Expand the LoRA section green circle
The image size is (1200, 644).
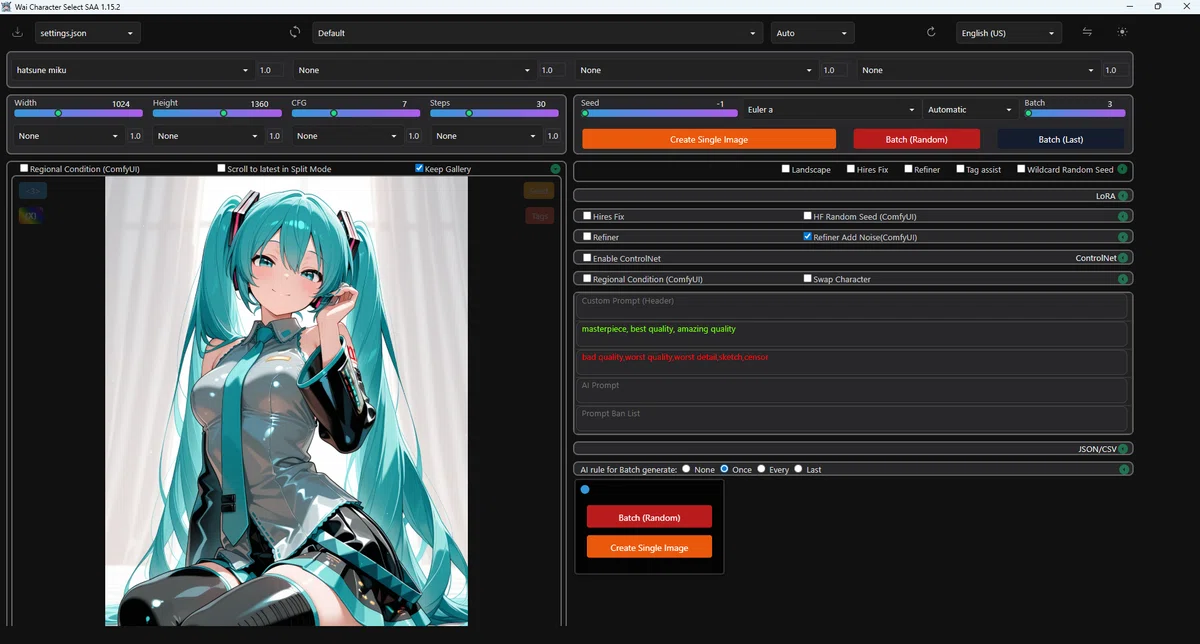[1123, 196]
